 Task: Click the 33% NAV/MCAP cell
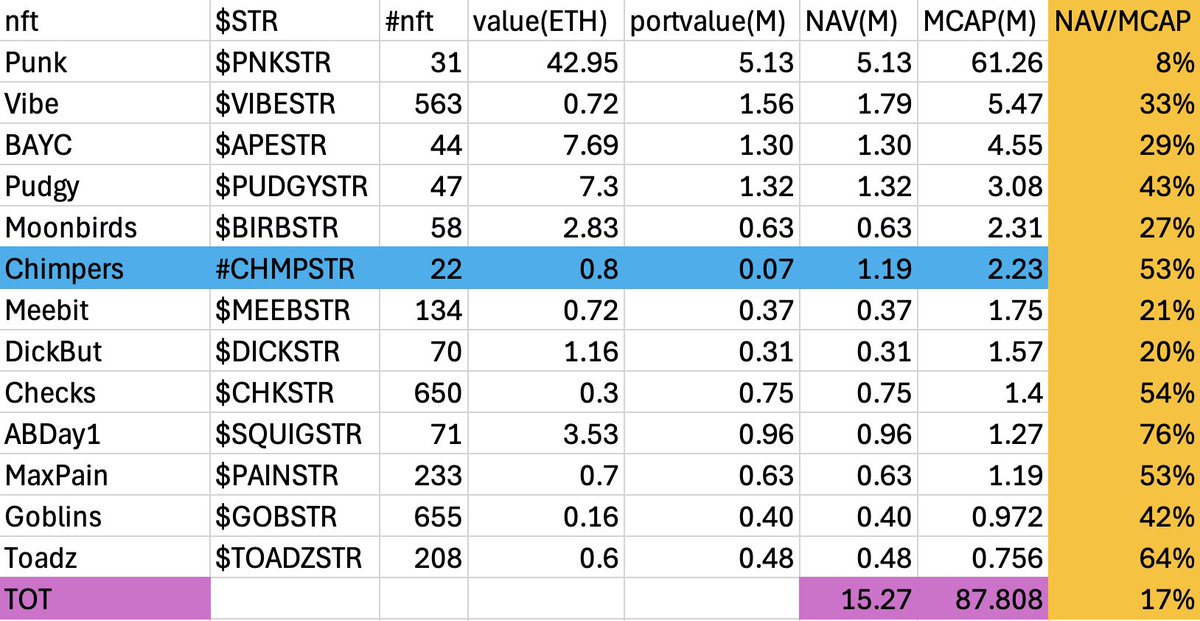[x=1124, y=105]
